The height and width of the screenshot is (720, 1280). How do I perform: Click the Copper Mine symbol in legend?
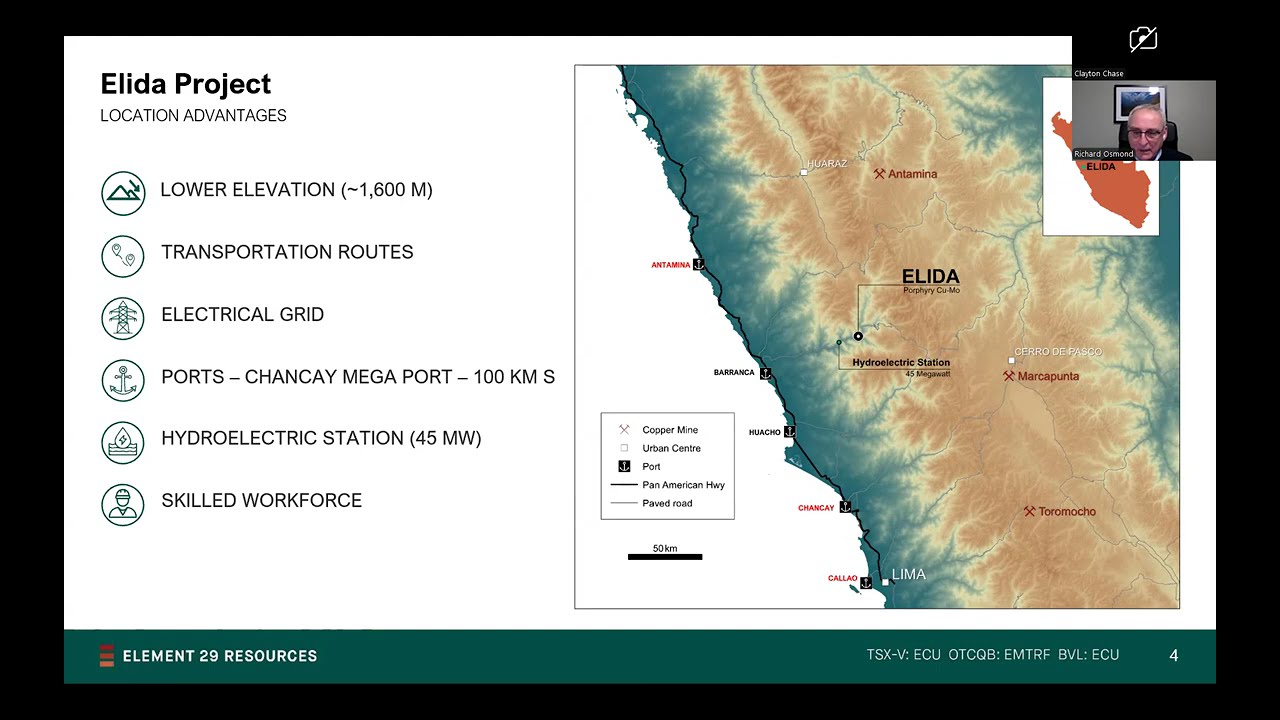624,430
